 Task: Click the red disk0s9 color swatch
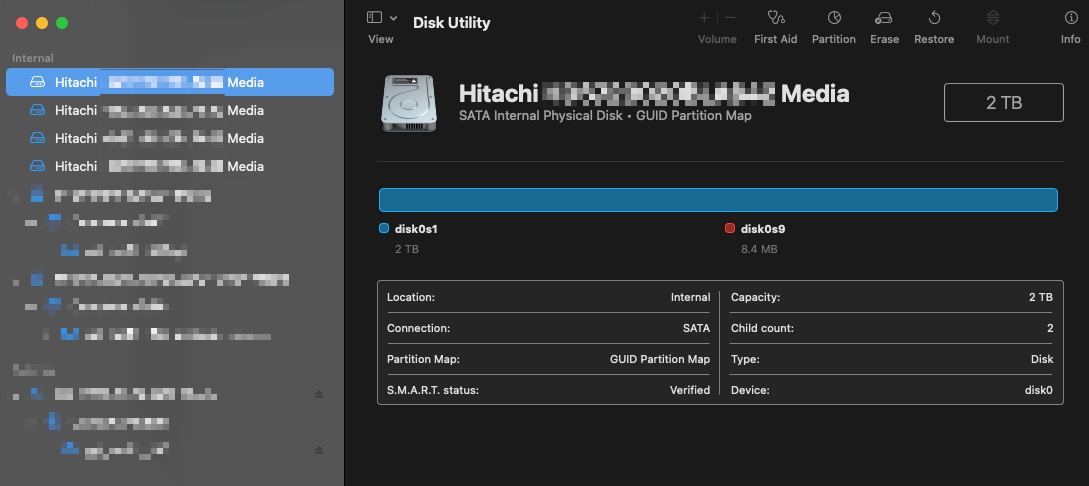[730, 228]
